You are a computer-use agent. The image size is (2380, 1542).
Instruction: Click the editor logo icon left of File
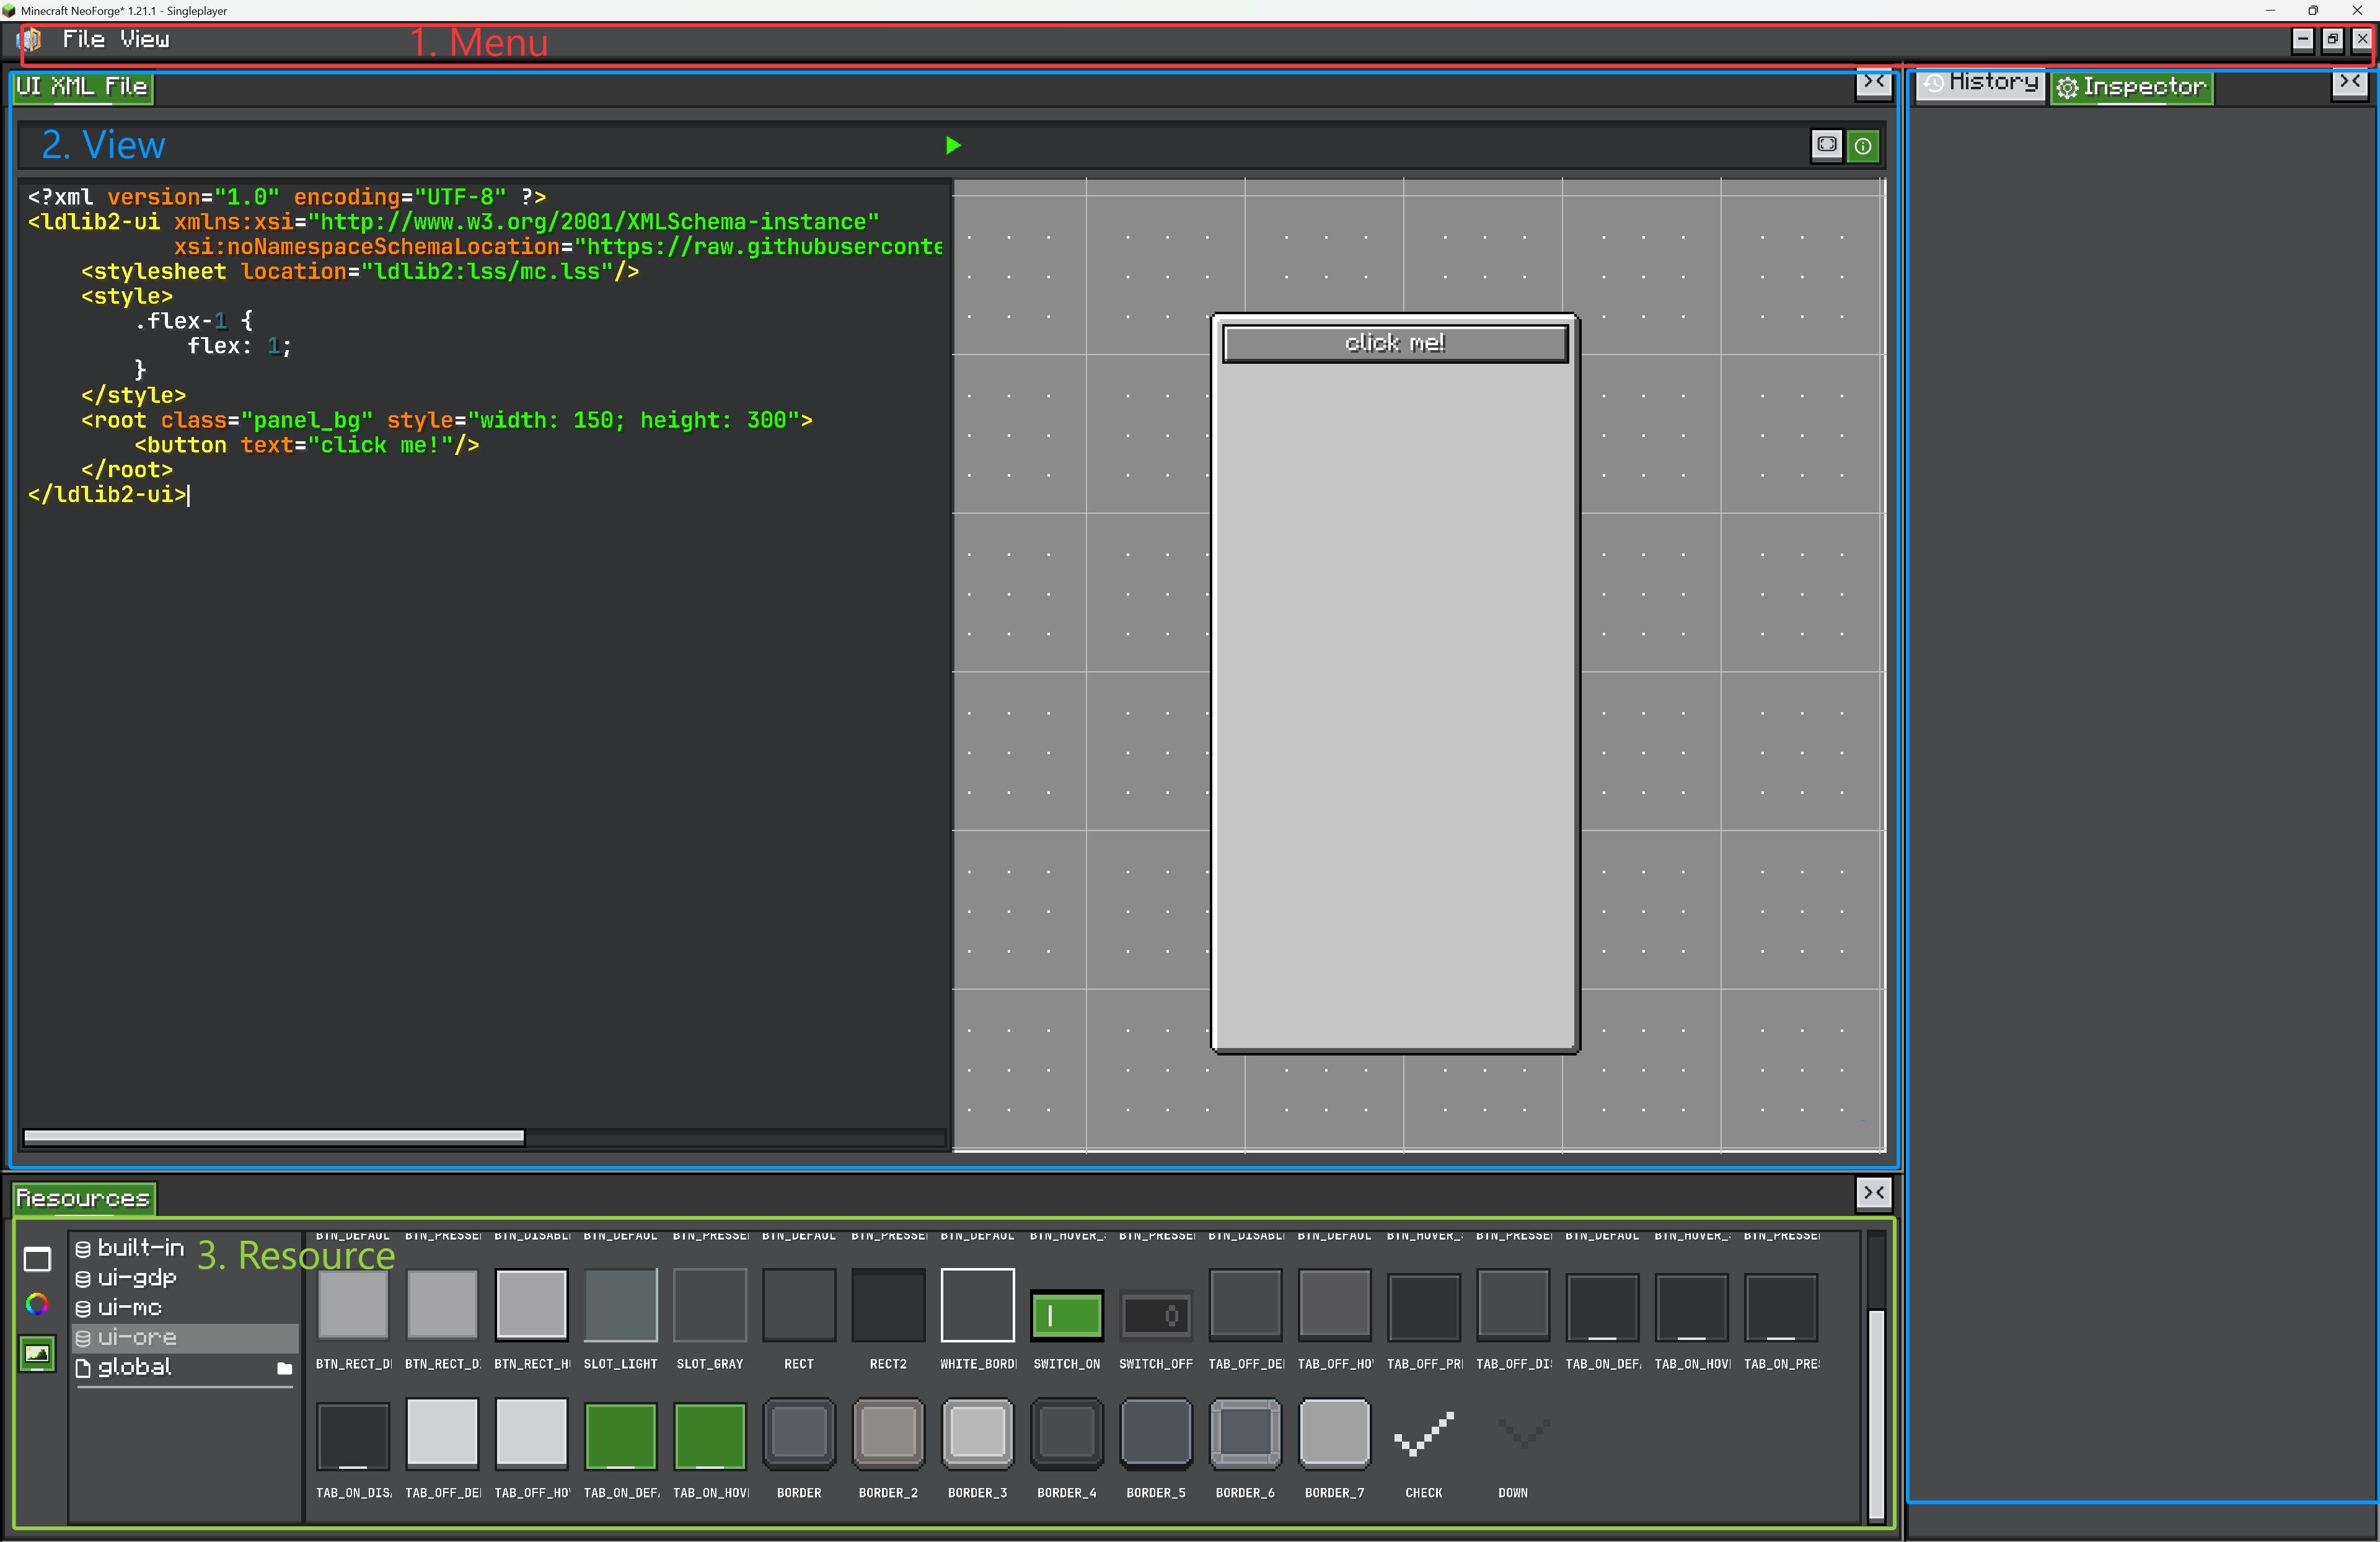[x=29, y=40]
